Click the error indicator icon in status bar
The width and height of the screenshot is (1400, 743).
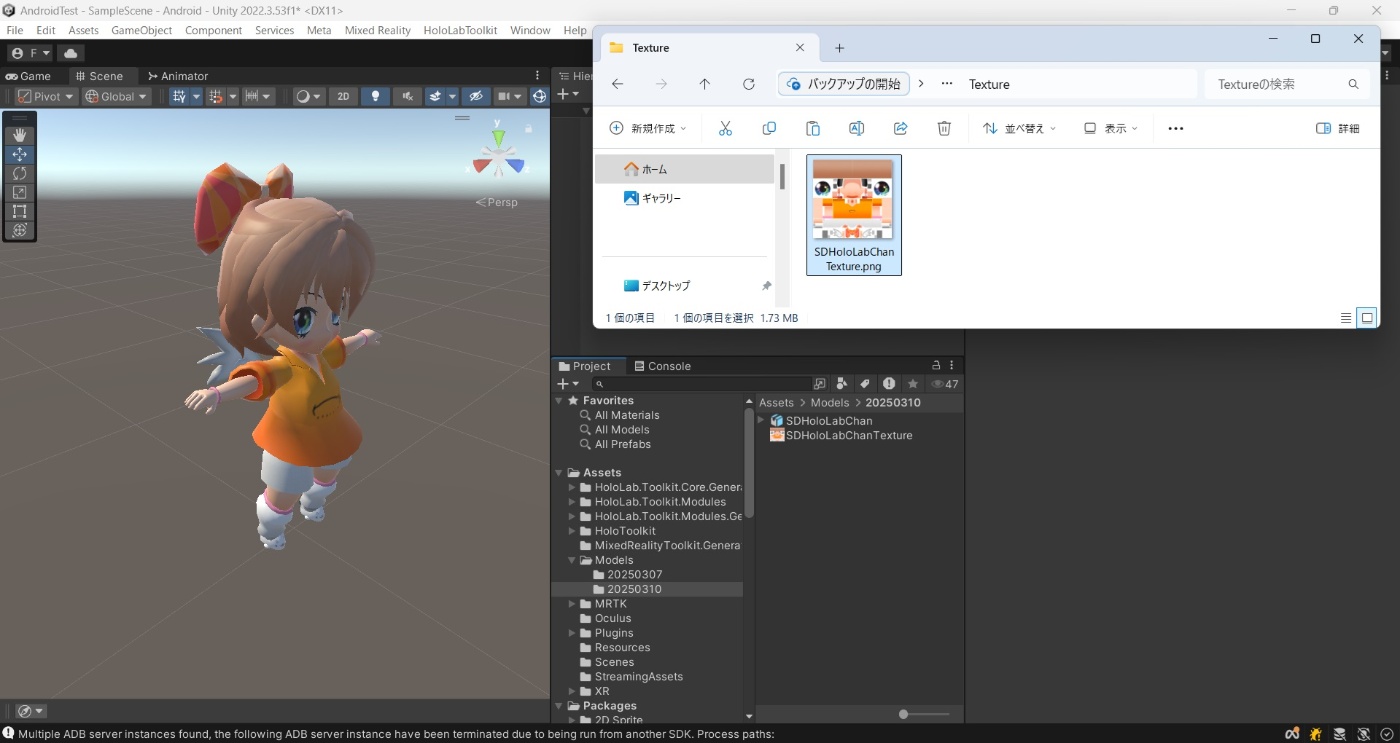(x=9, y=734)
